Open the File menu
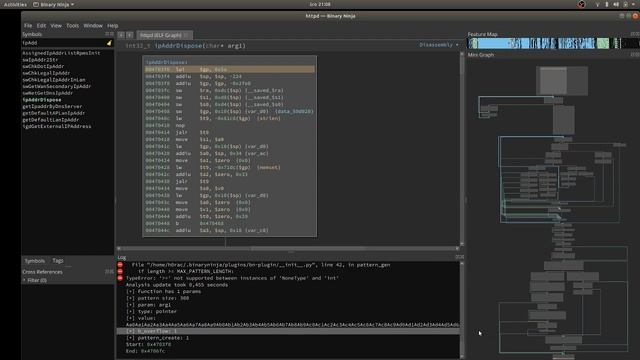 point(28,25)
